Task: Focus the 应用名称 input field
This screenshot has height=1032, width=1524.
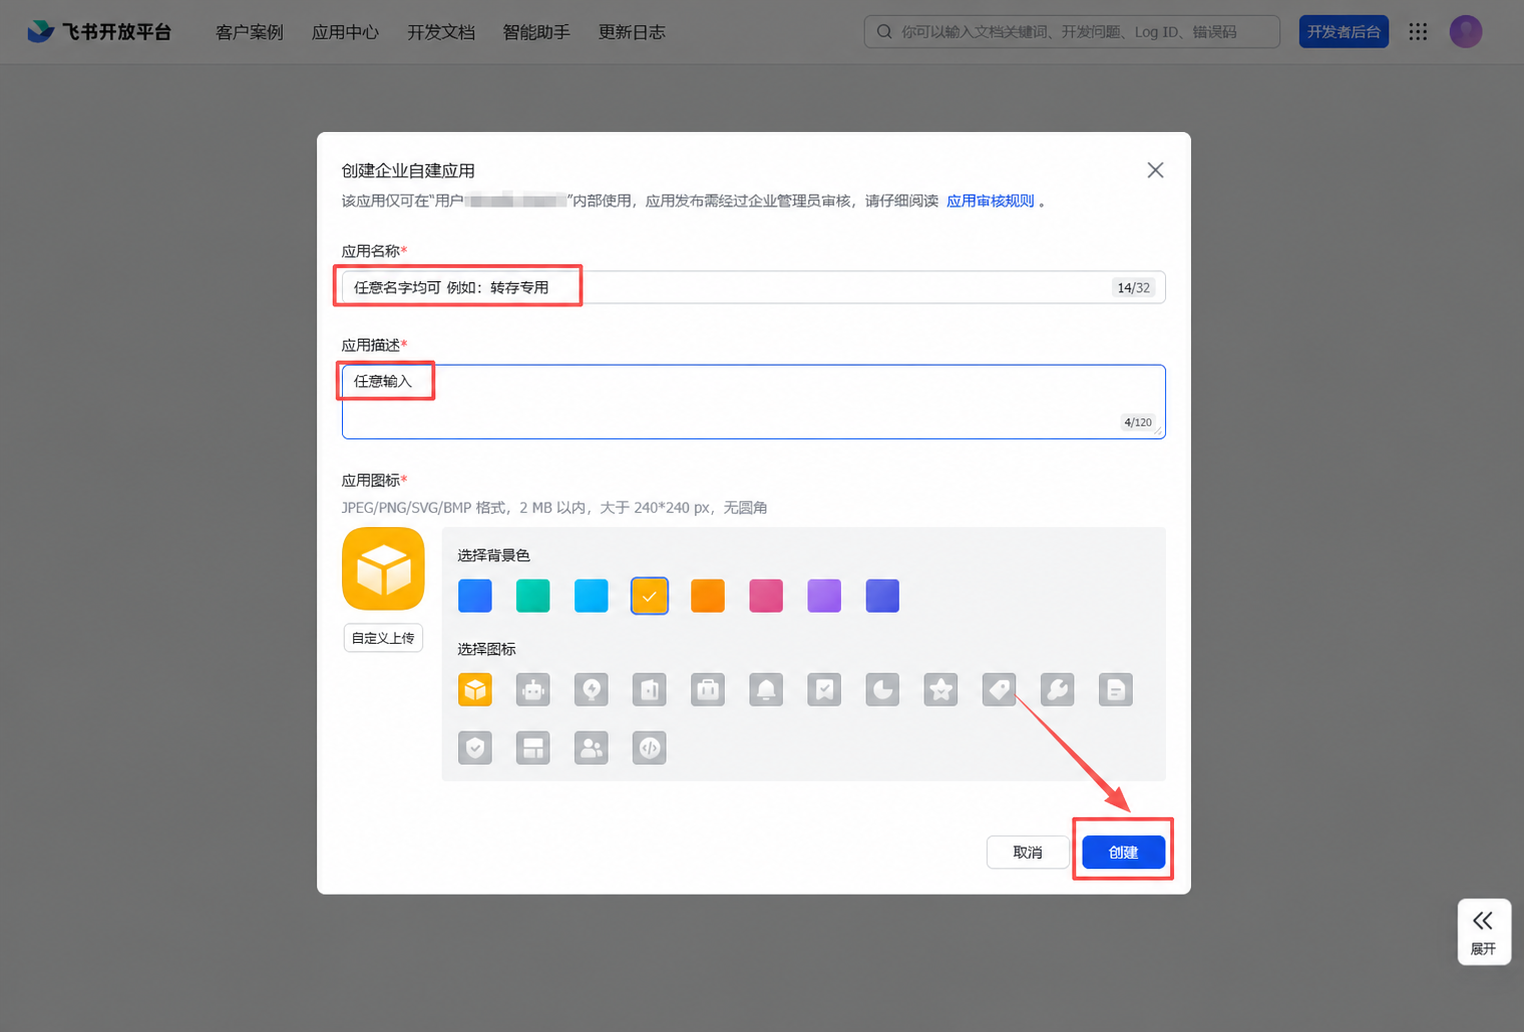Action: point(754,287)
